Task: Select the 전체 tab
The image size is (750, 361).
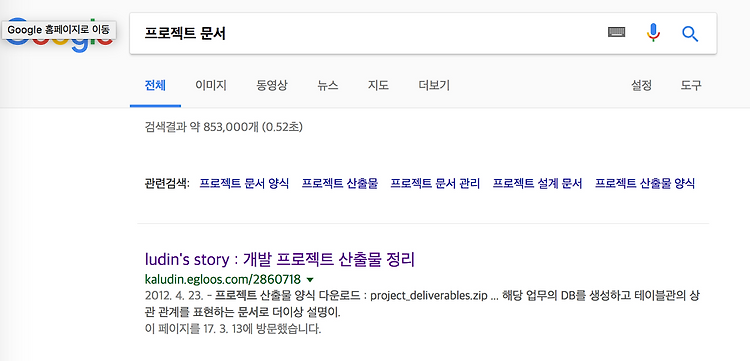Action: (x=155, y=86)
